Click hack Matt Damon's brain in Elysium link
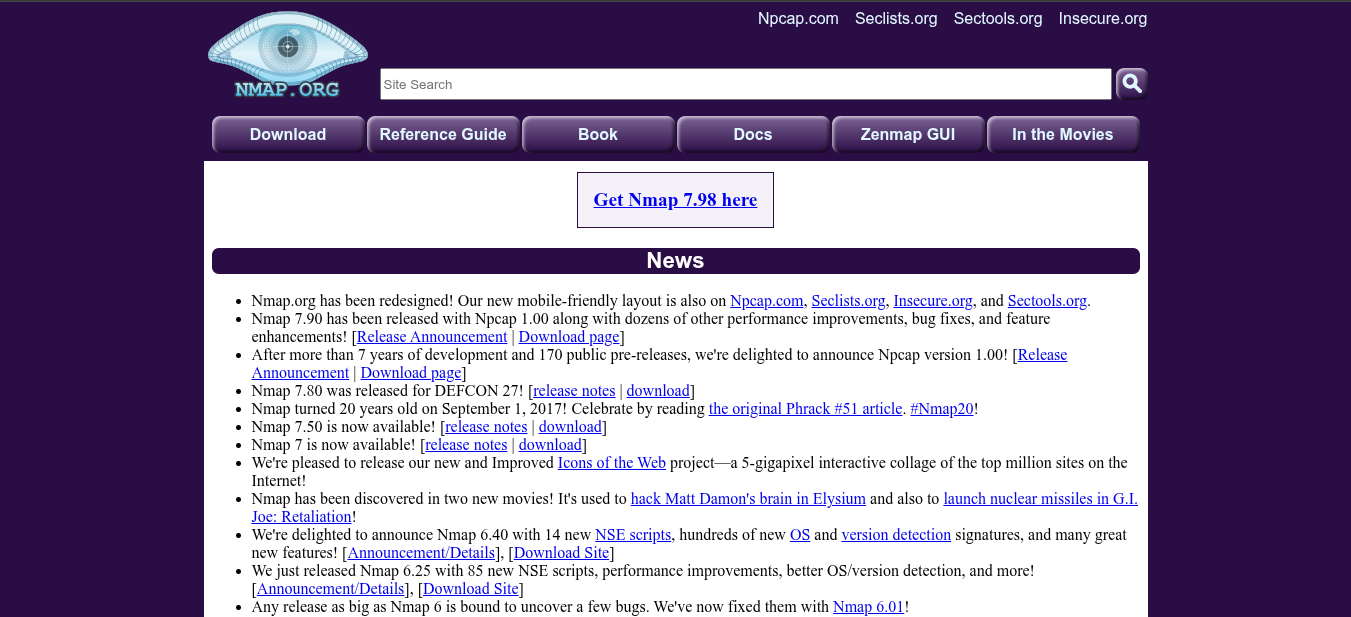 coord(748,499)
